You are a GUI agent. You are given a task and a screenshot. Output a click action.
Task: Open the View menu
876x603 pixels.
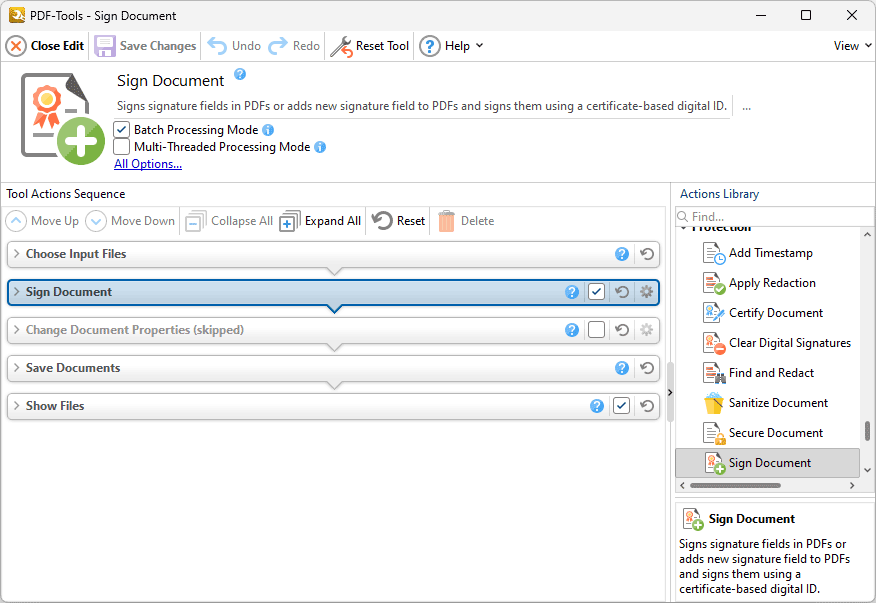click(x=852, y=46)
